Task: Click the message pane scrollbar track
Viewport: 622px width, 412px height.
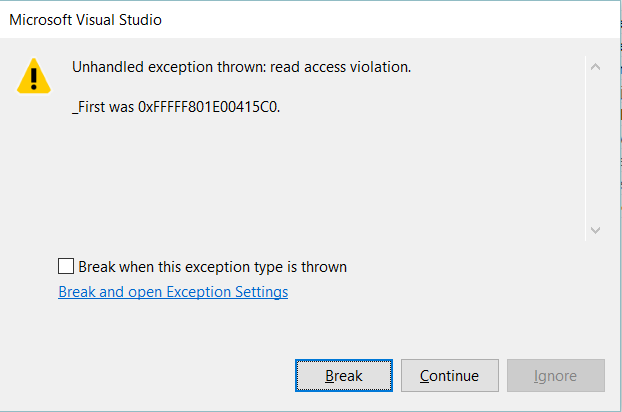Action: 595,150
